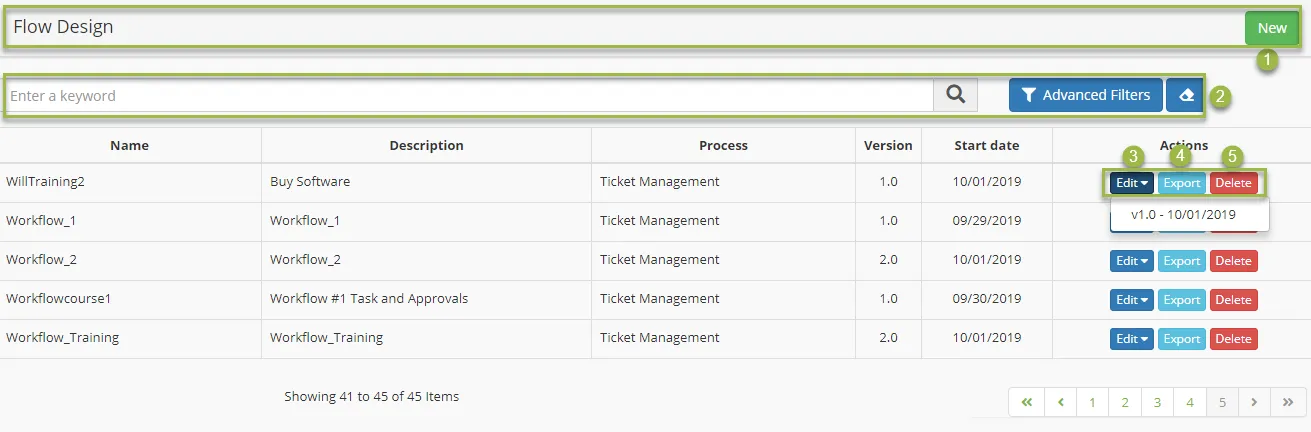1311x432 pixels.
Task: Sort by the Start date column header
Action: click(987, 145)
